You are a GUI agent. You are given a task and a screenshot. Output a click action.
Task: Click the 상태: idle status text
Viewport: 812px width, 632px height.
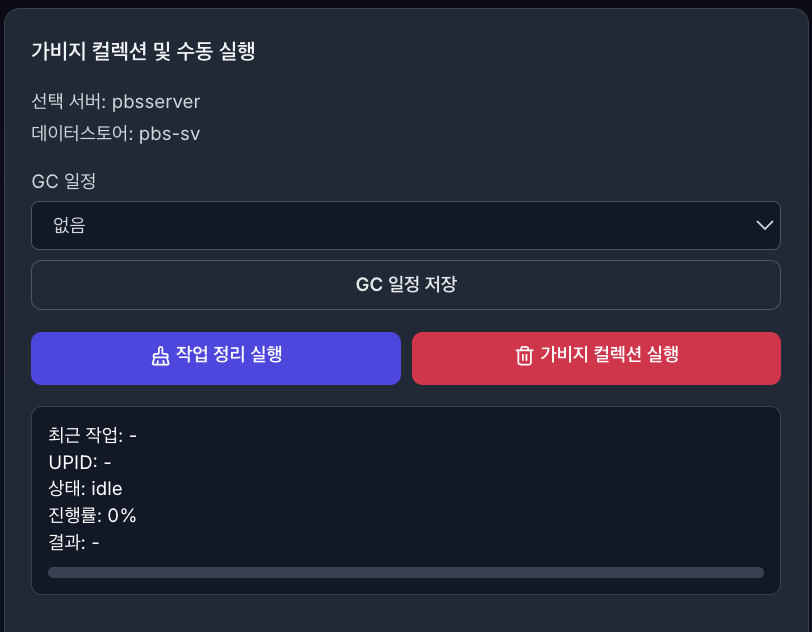(x=82, y=488)
